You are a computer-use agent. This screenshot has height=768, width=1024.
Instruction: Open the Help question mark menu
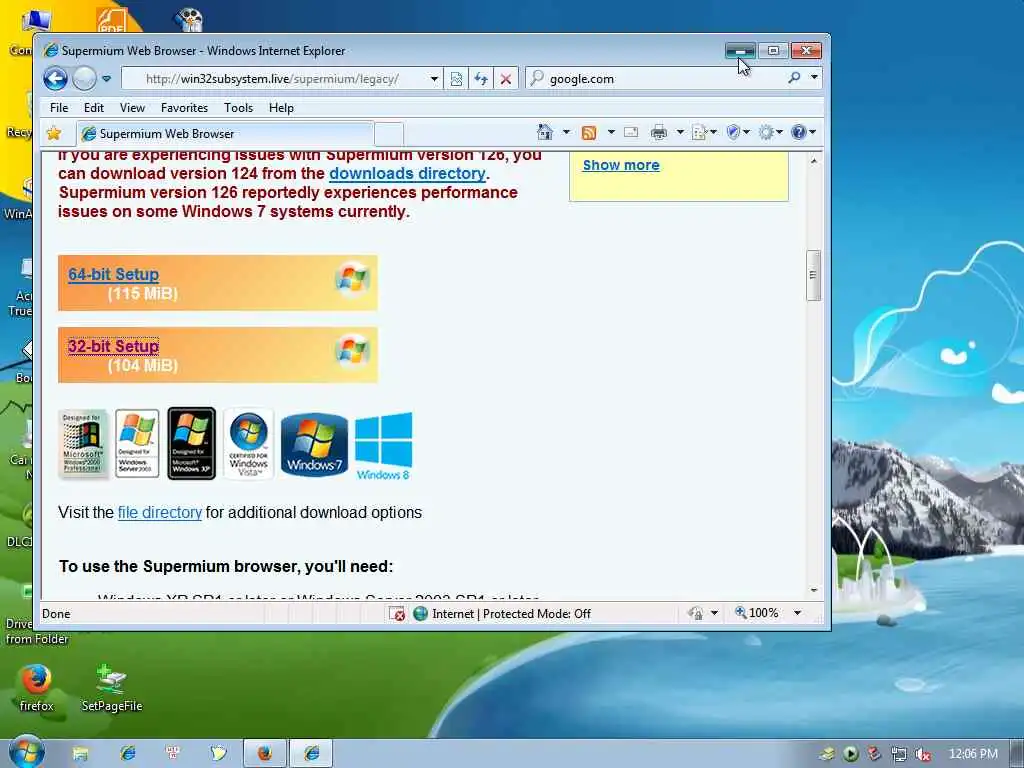pos(803,133)
